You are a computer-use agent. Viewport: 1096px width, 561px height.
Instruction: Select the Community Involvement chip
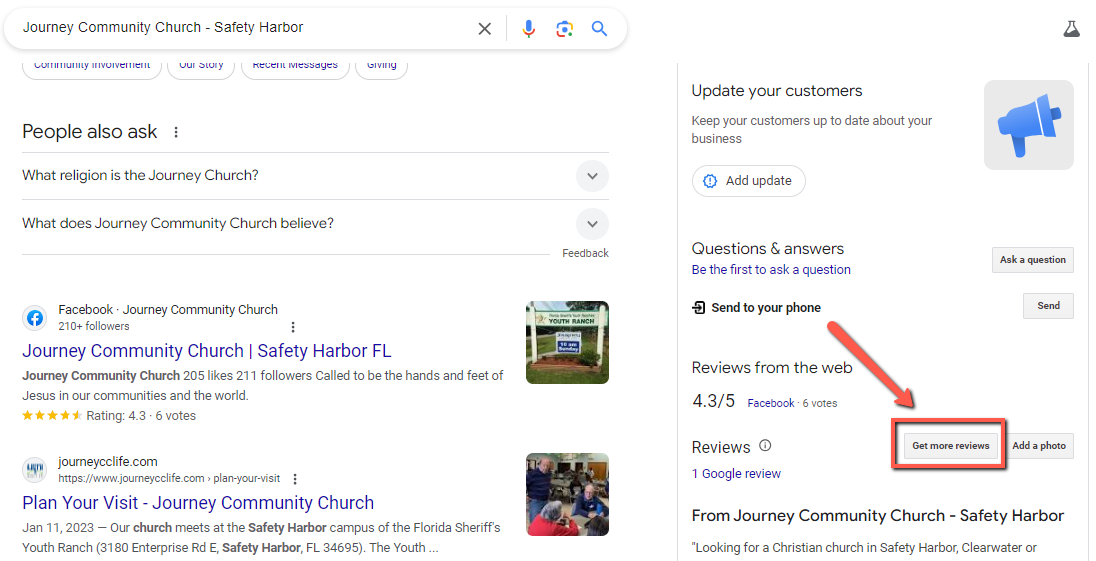[92, 66]
